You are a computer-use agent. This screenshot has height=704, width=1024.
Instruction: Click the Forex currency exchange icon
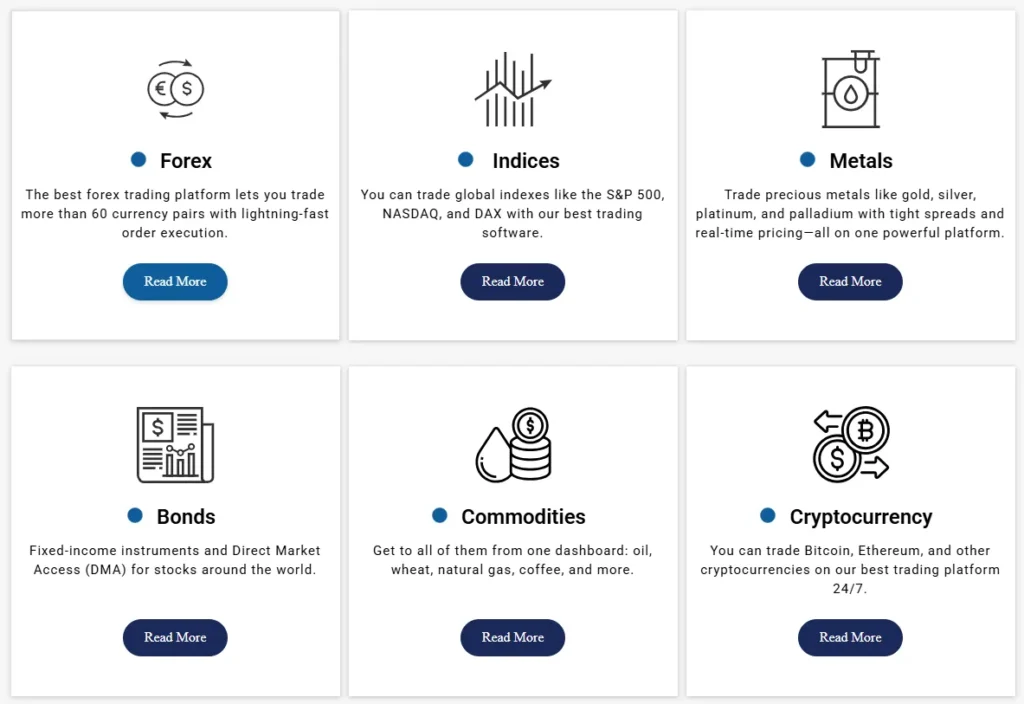tap(175, 90)
